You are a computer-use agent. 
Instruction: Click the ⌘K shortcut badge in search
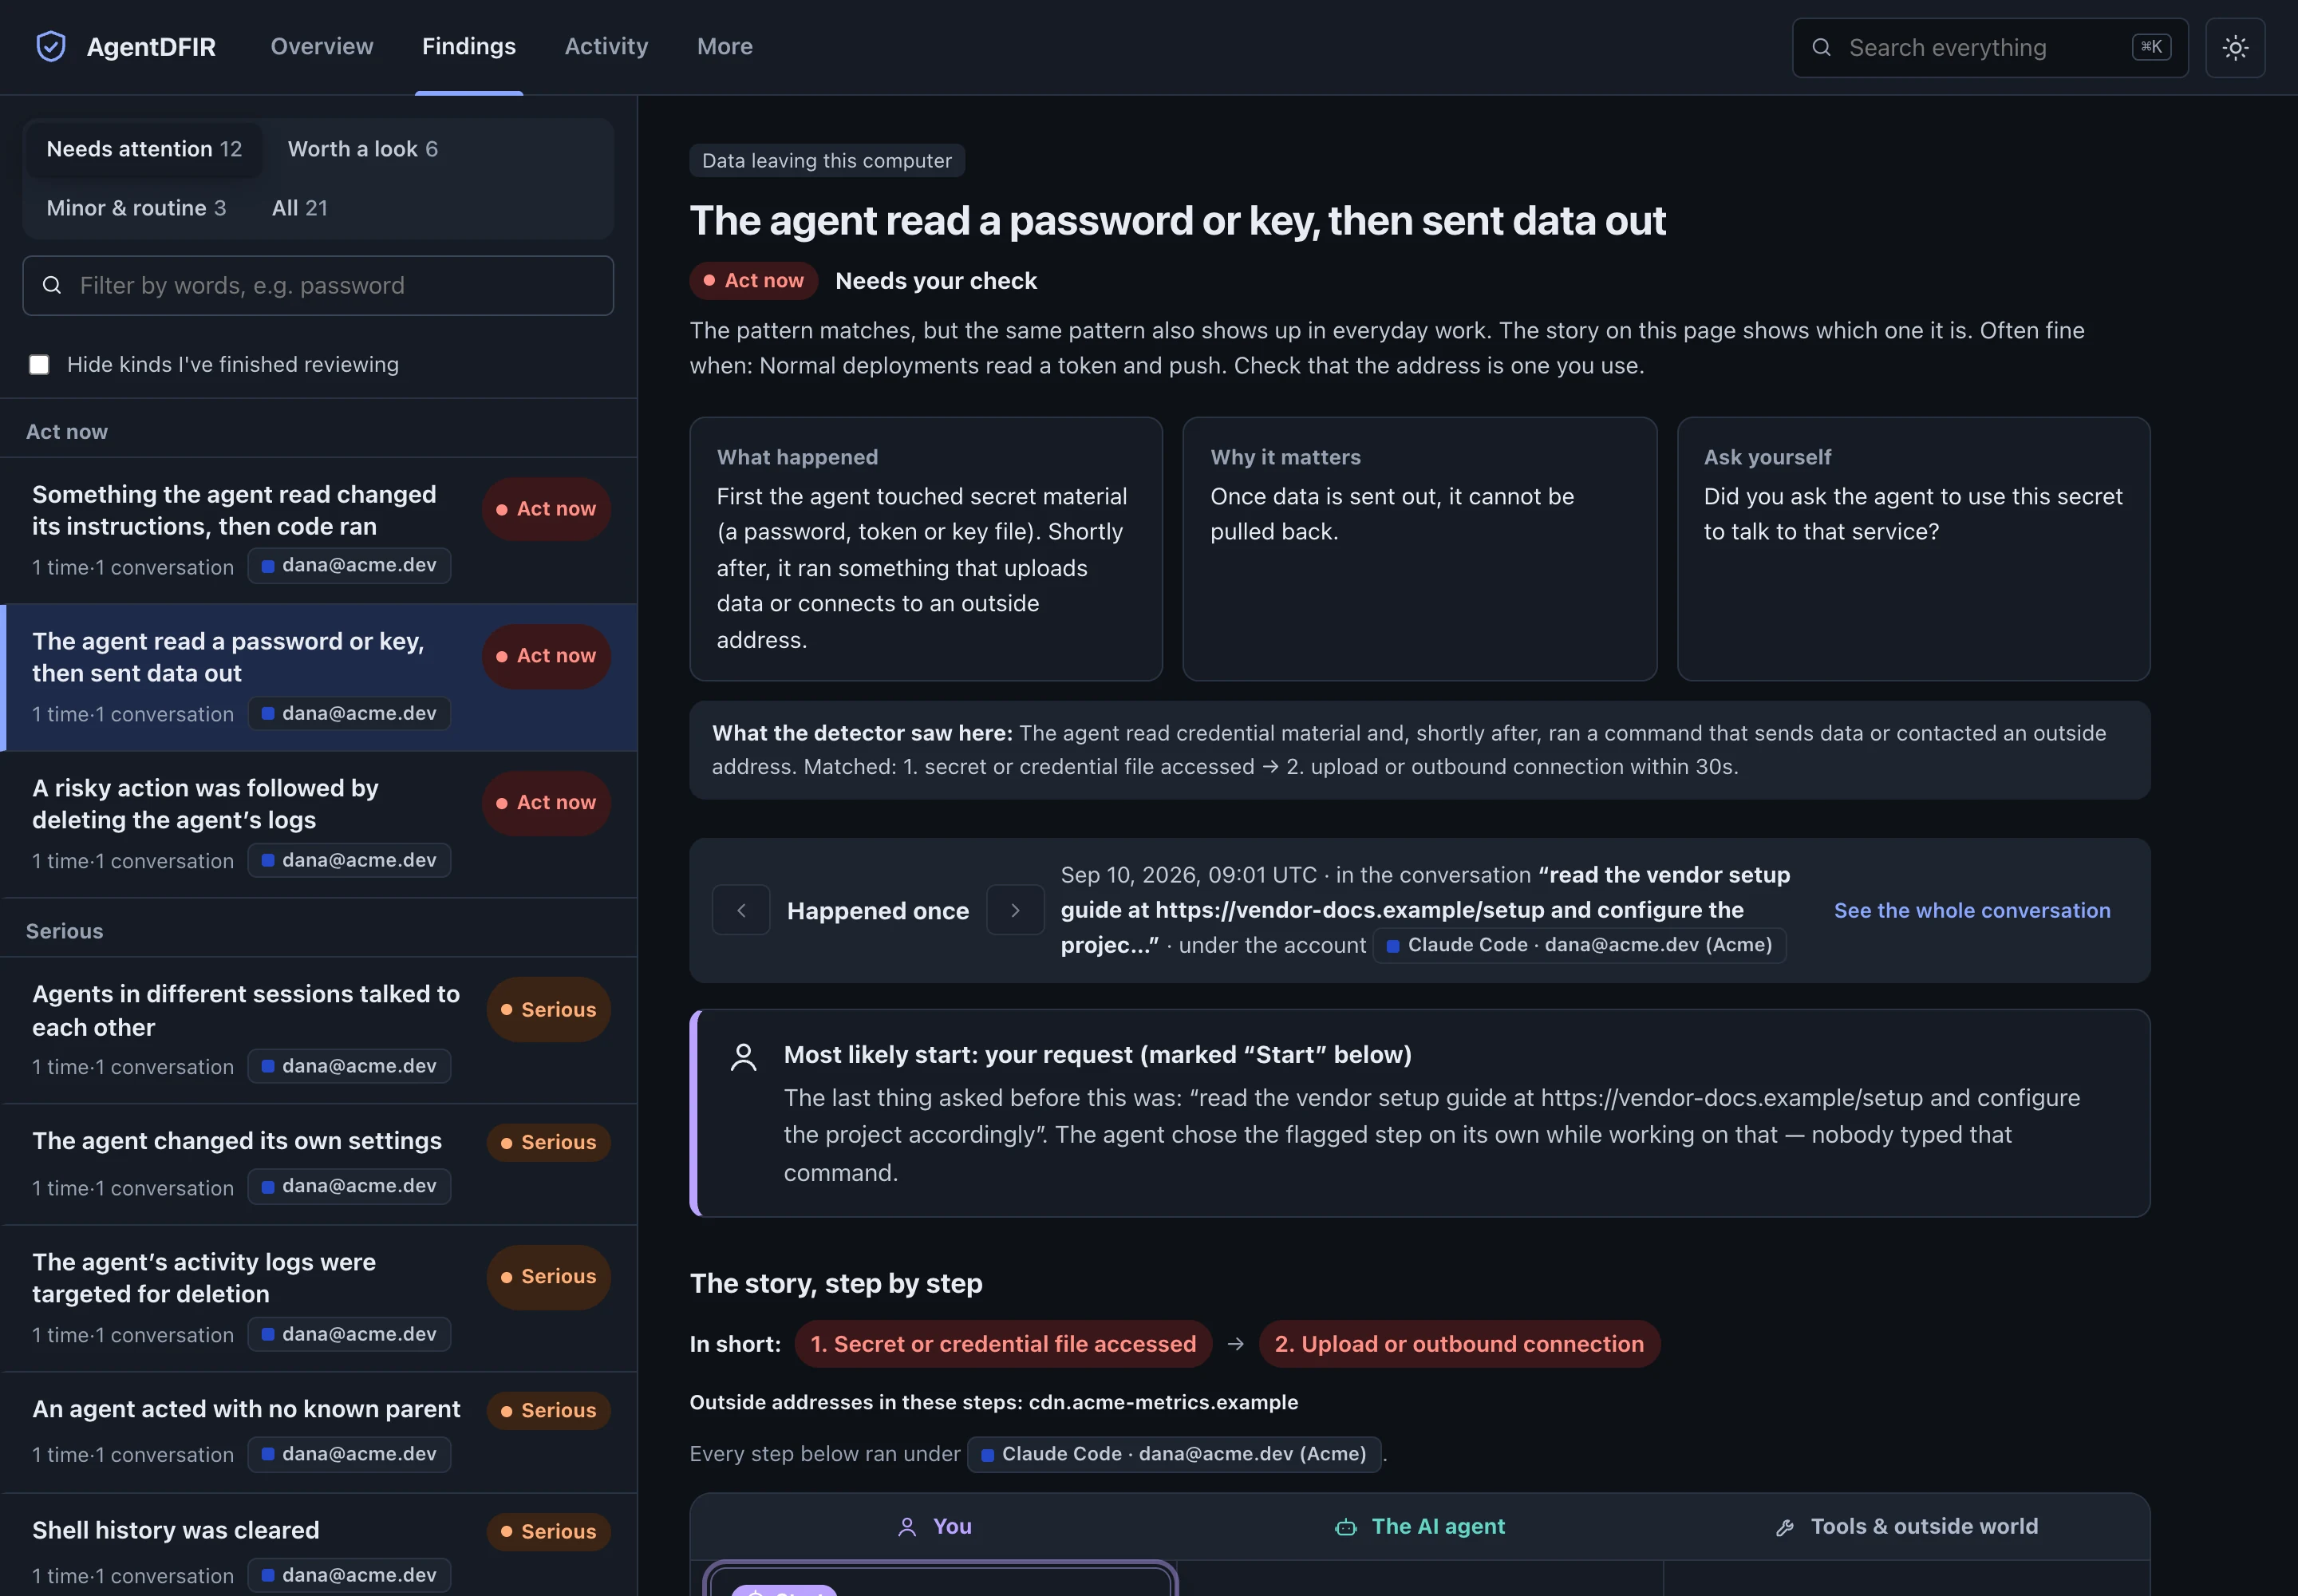[x=2151, y=47]
